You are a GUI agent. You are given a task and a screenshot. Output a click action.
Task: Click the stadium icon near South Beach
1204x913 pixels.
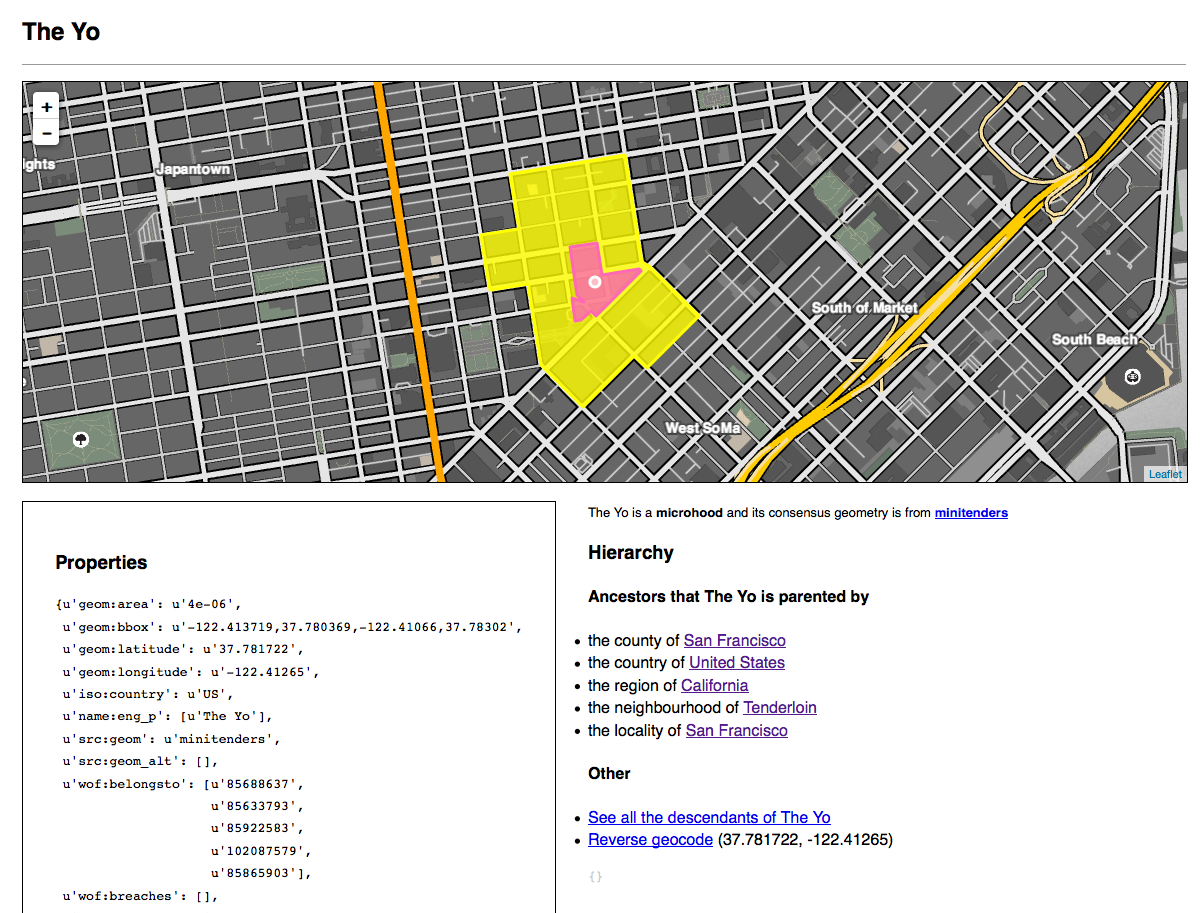(1132, 377)
